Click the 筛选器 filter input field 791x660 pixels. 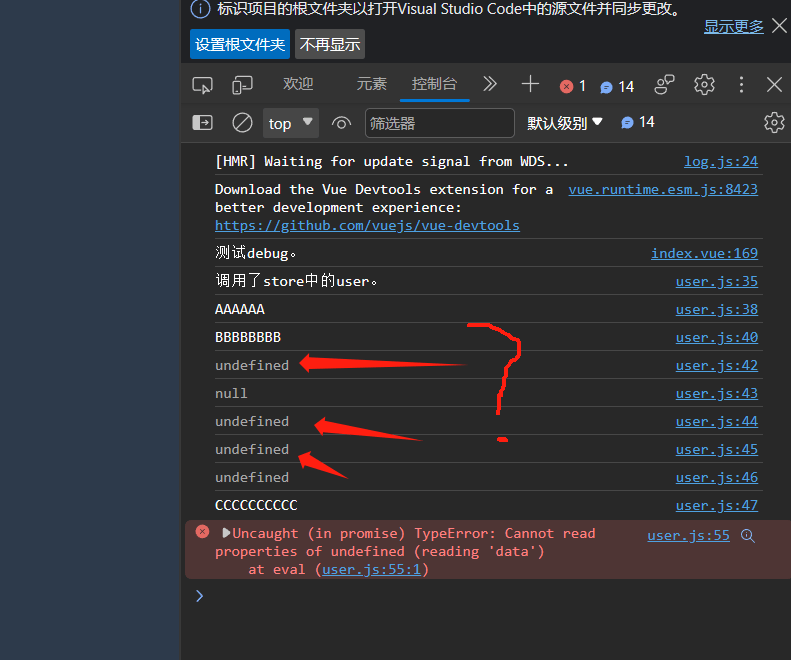tap(439, 123)
